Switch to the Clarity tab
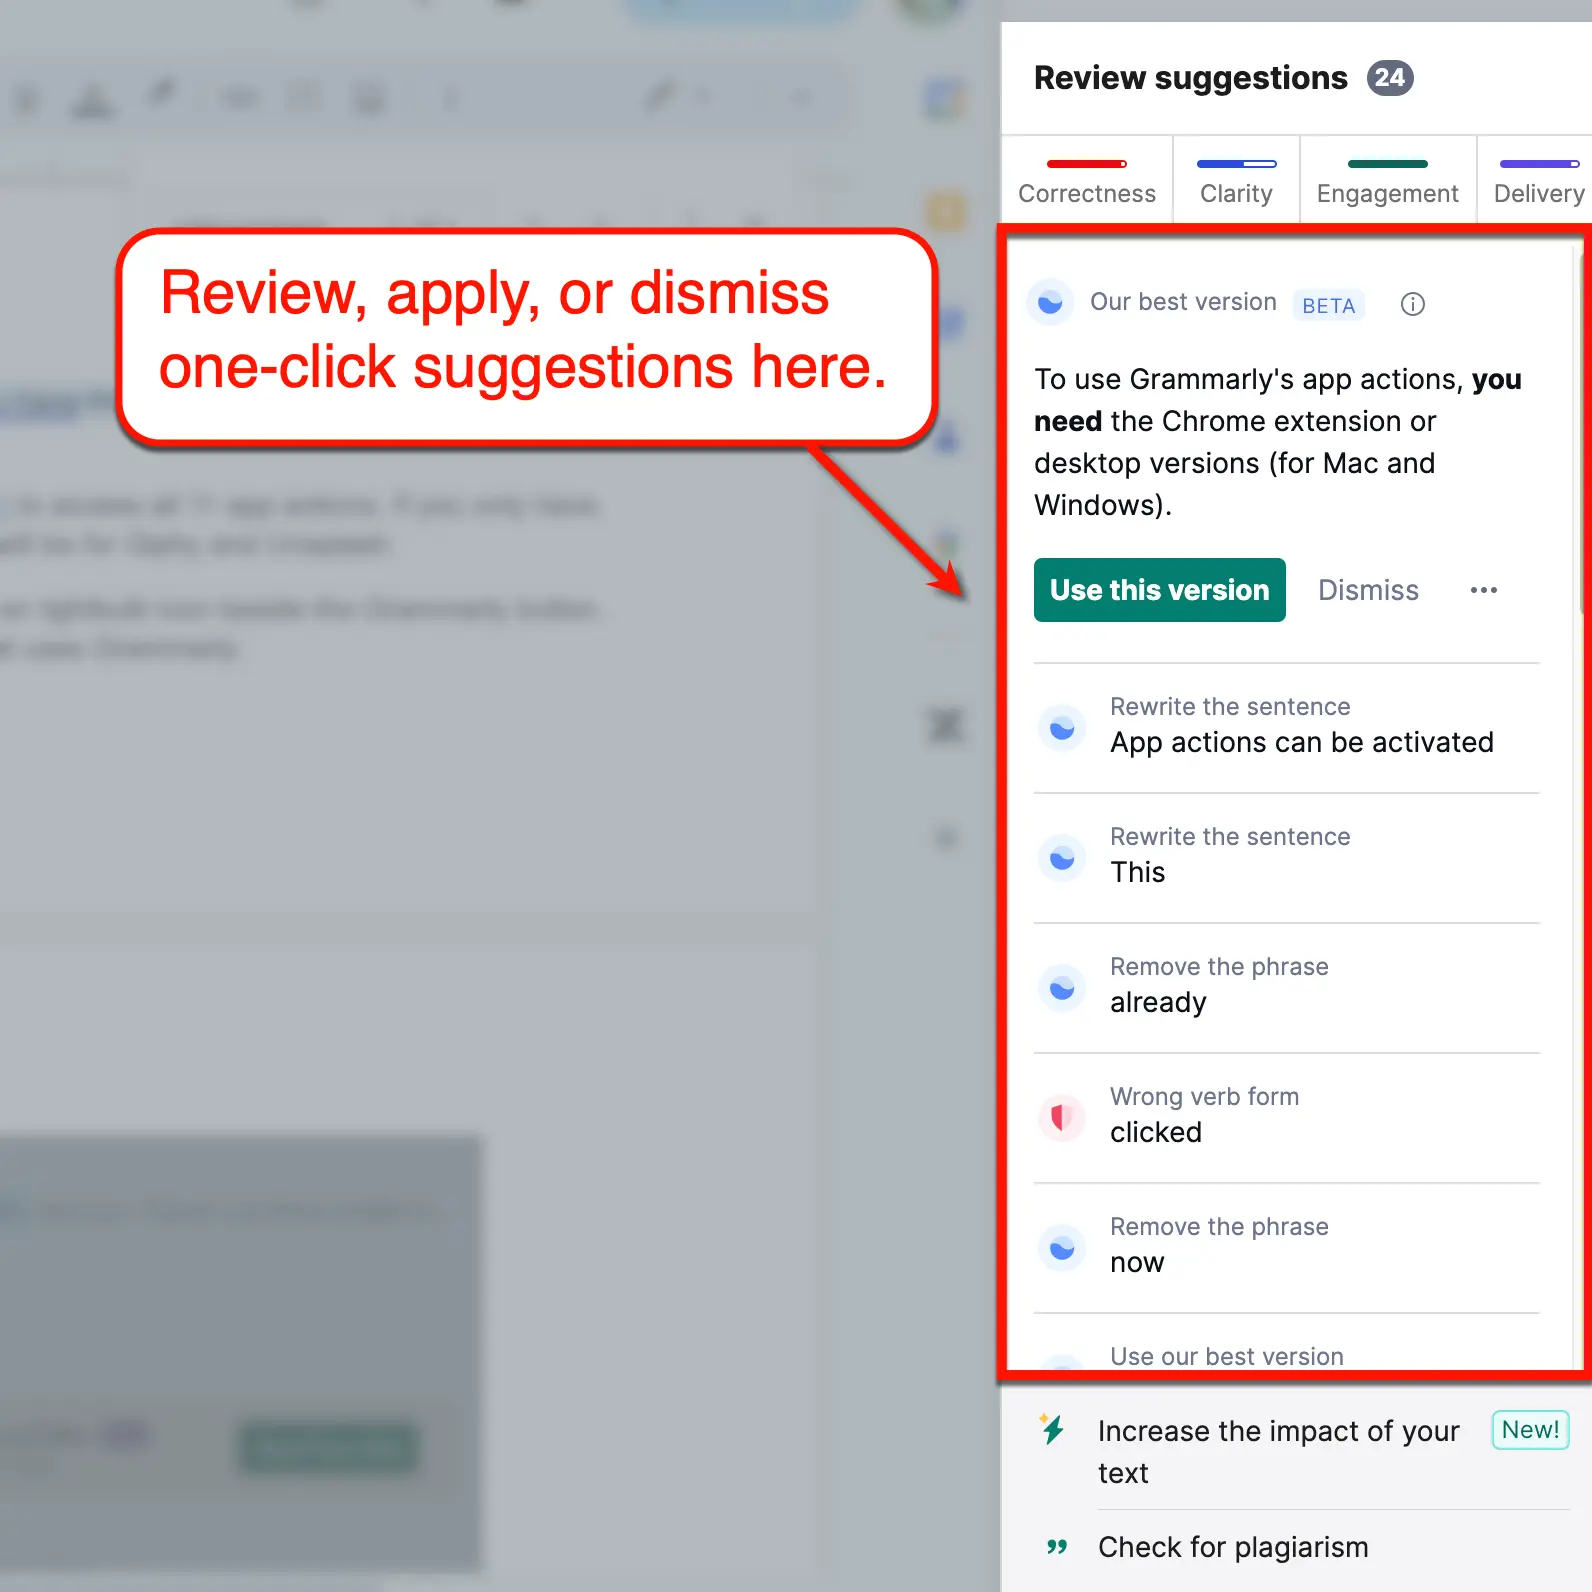 (x=1236, y=180)
